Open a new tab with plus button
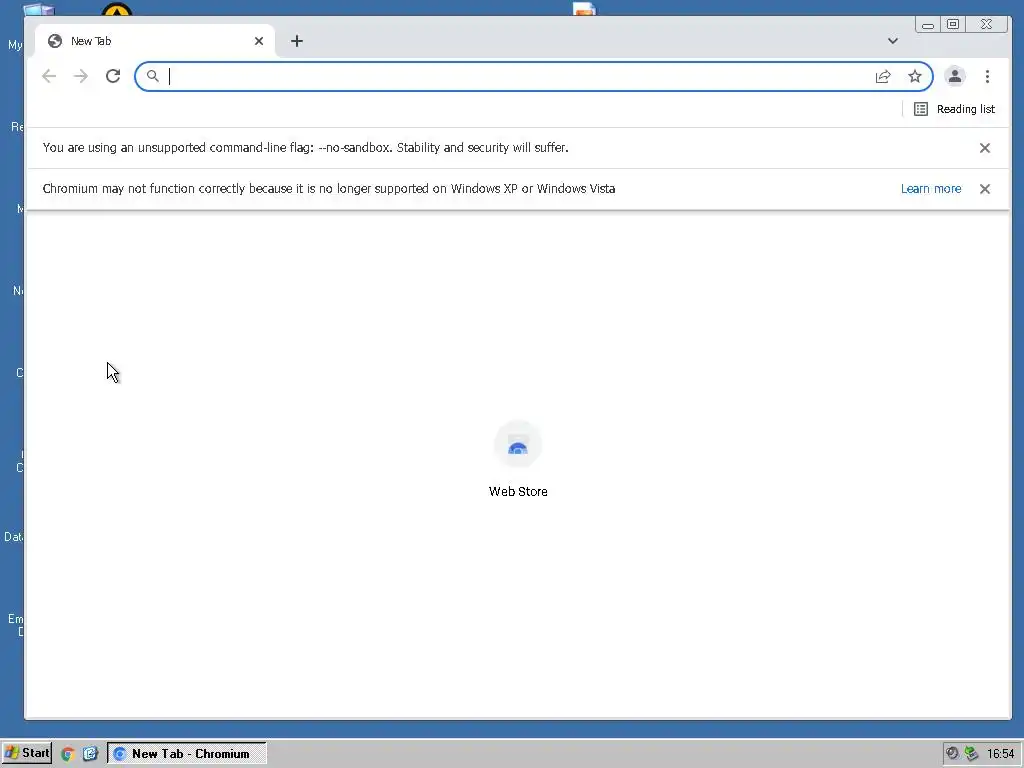Image resolution: width=1024 pixels, height=768 pixels. 296,41
